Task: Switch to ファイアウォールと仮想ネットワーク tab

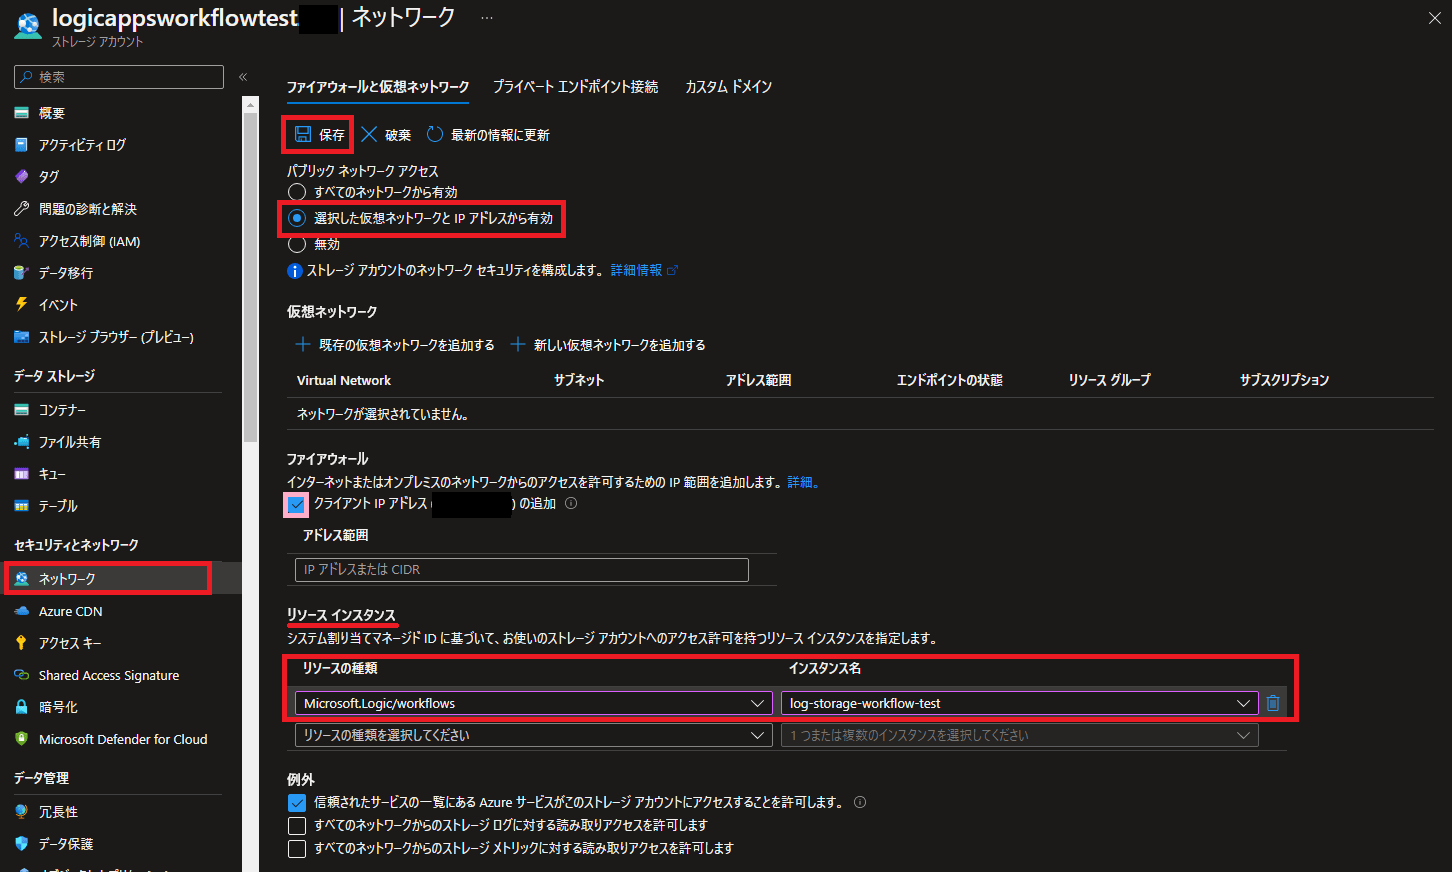Action: [x=378, y=87]
